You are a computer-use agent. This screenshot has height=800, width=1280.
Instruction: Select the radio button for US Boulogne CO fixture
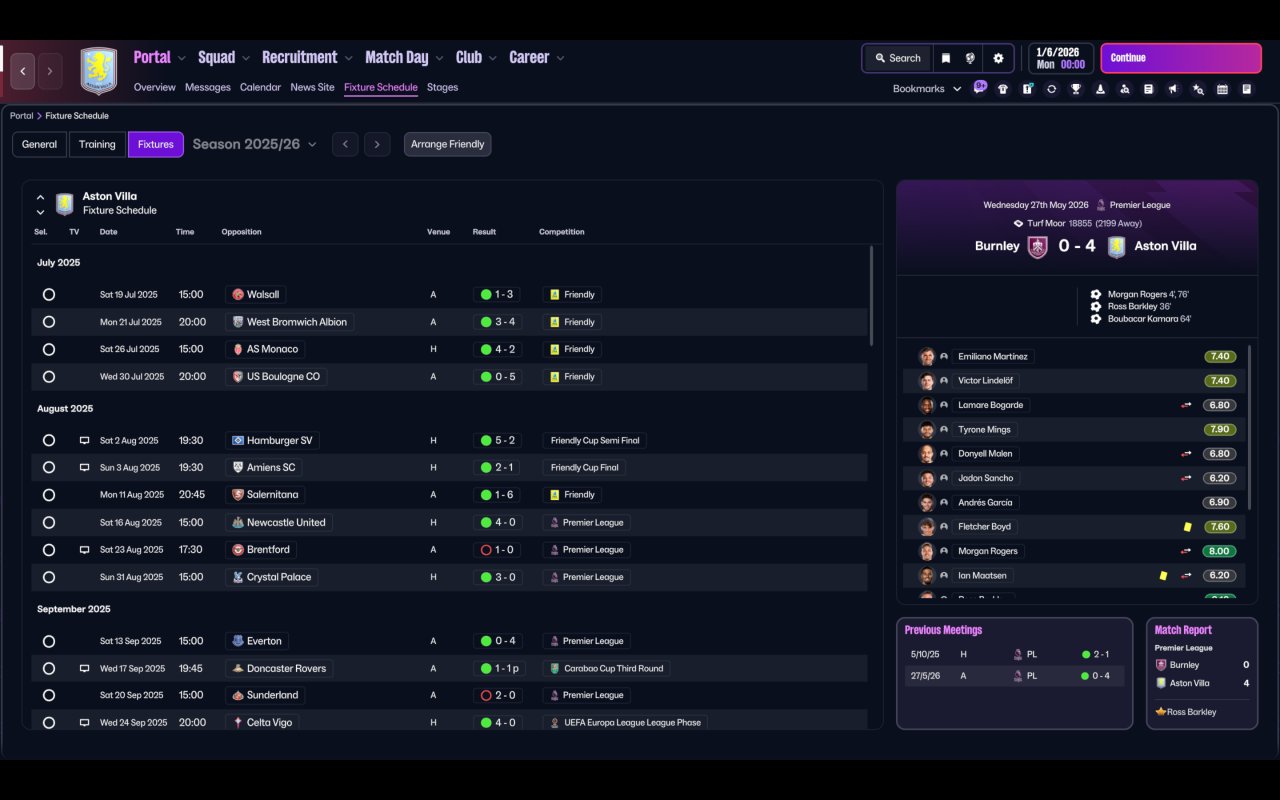tap(49, 377)
